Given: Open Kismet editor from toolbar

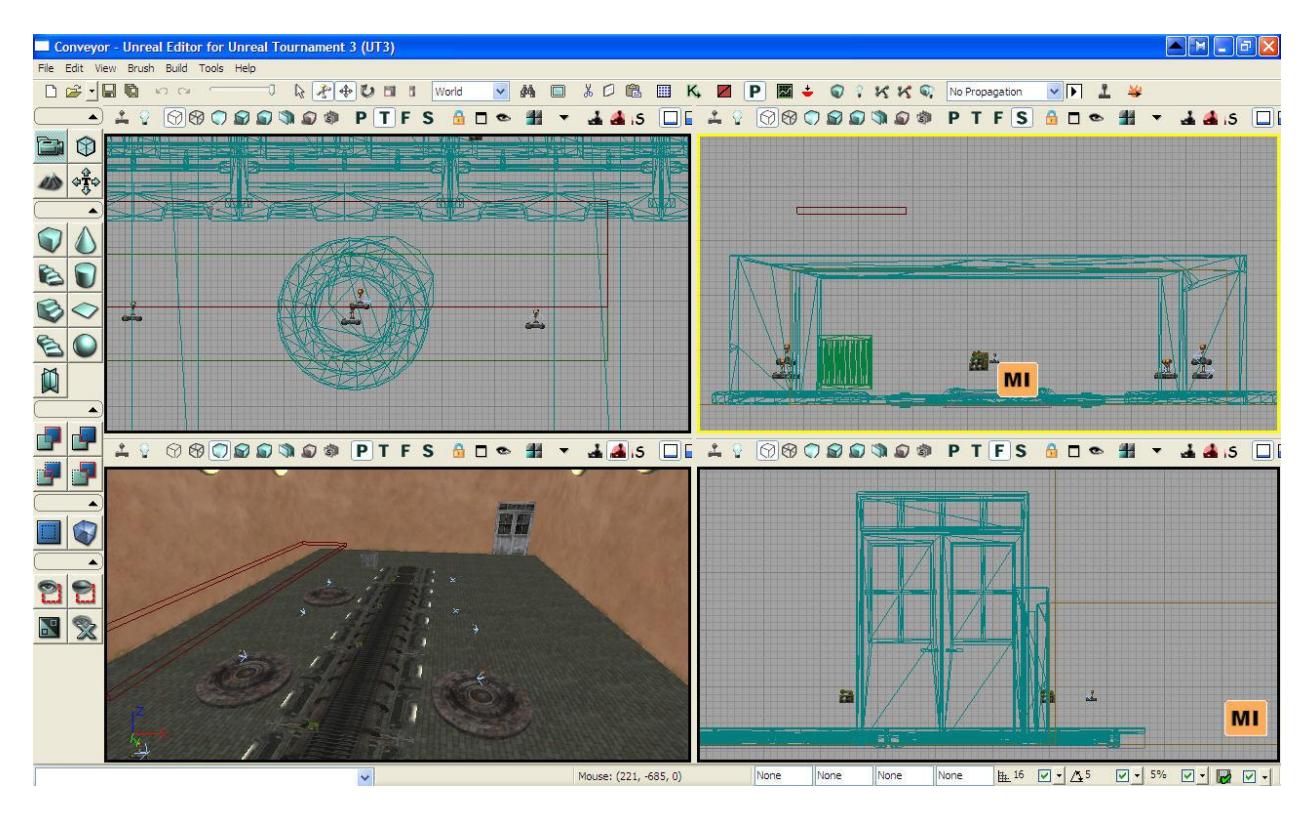Looking at the screenshot, I should point(693,91).
